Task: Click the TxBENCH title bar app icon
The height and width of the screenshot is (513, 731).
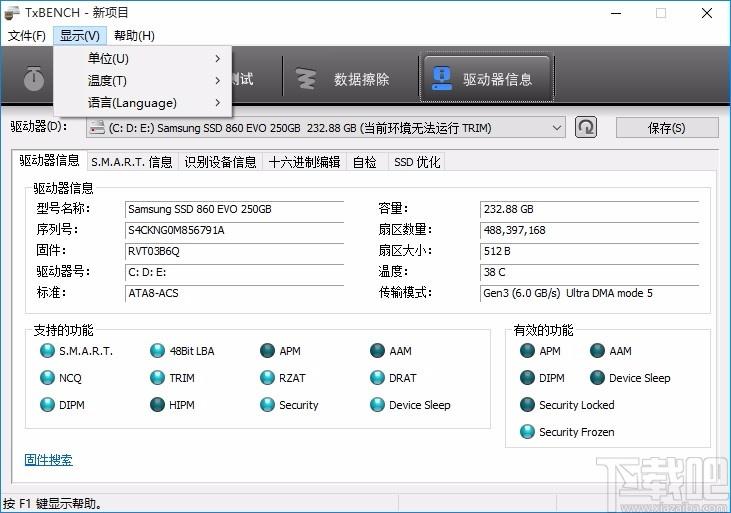Action: click(12, 13)
